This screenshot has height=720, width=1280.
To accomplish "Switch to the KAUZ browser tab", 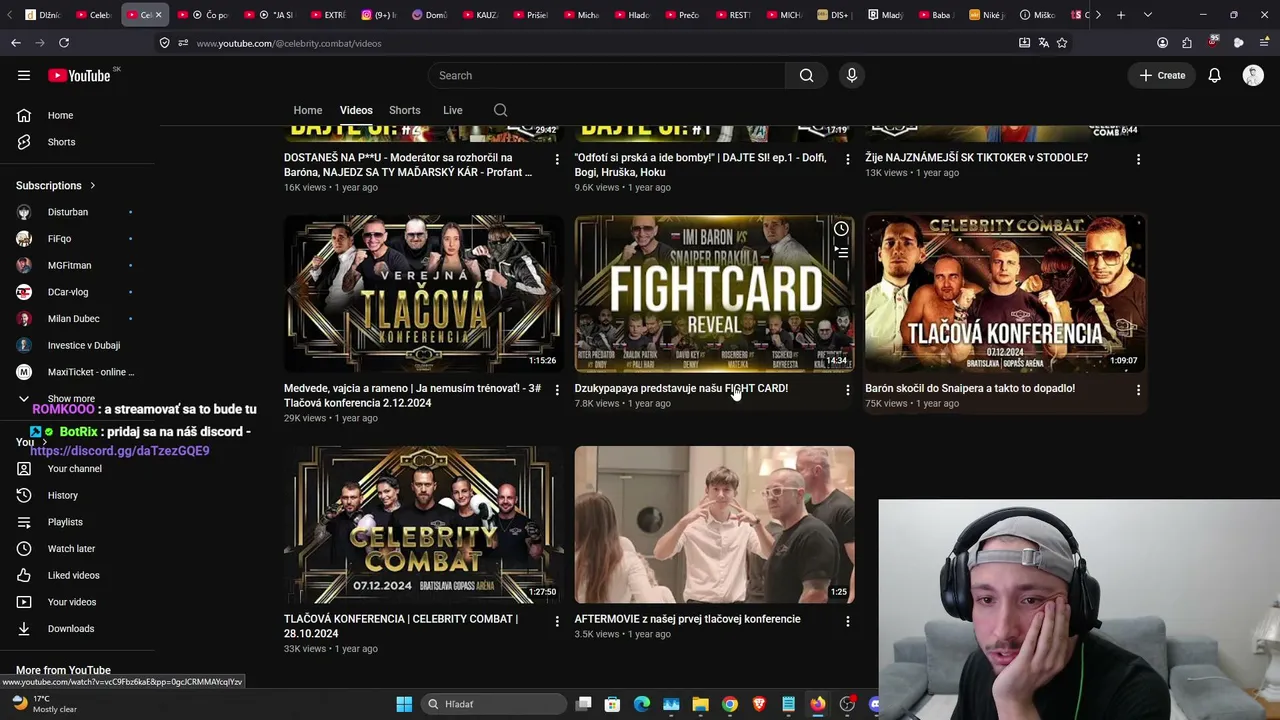I will pyautogui.click(x=480, y=15).
